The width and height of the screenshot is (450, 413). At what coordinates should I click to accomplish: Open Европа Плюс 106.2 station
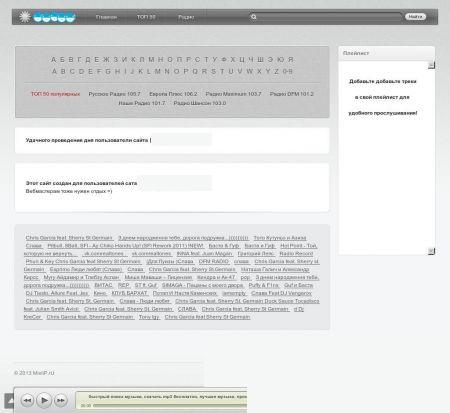click(x=173, y=94)
